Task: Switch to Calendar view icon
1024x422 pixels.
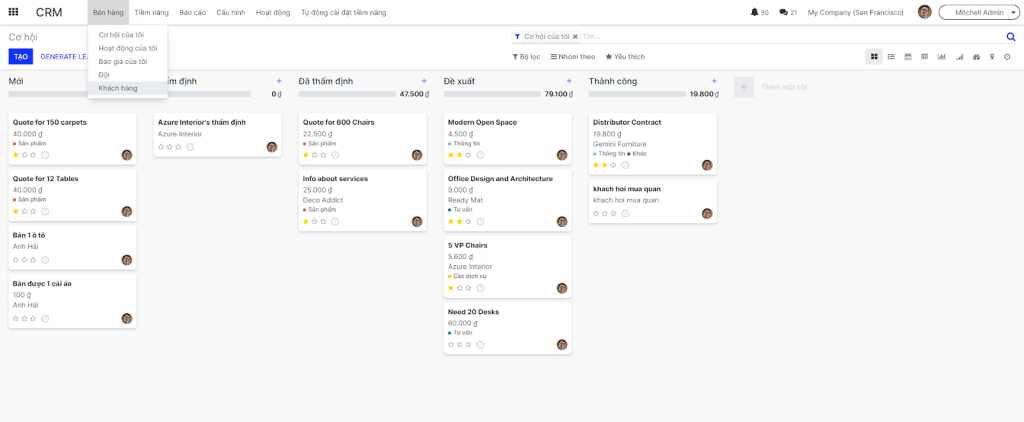Action: point(908,57)
